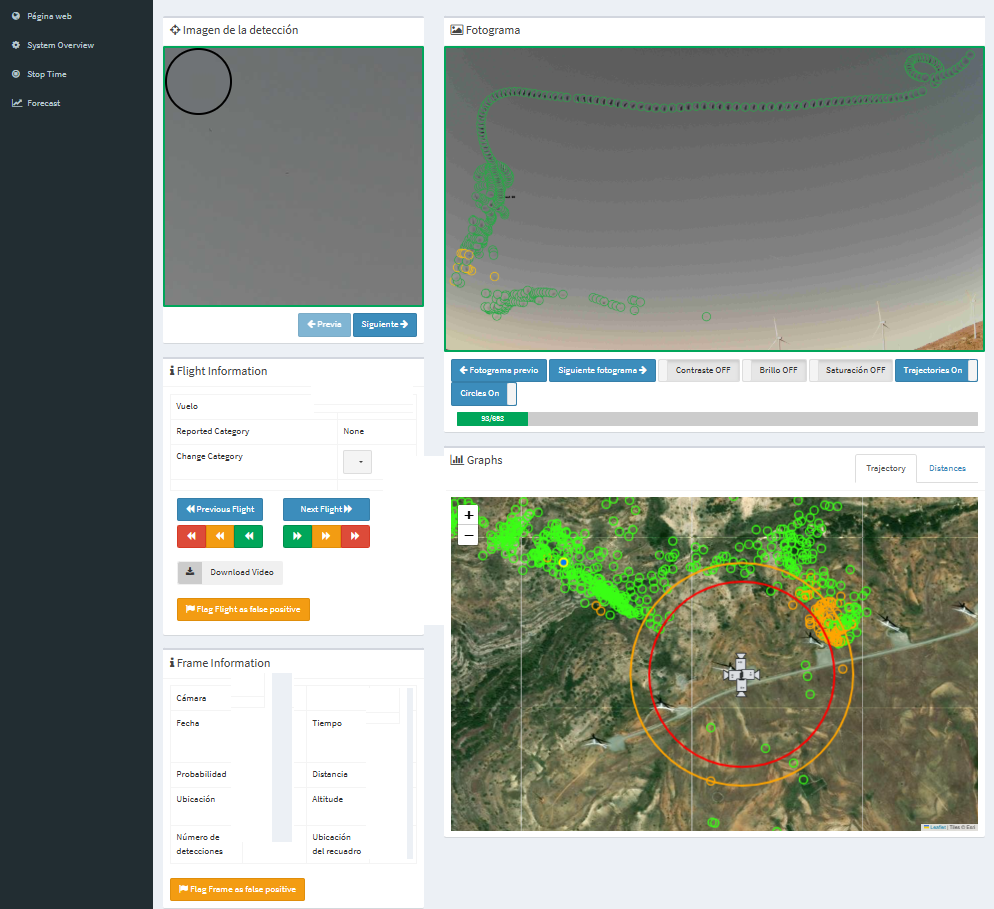Click the frame progress bar showing 93/683
Image resolution: width=994 pixels, height=909 pixels.
pos(716,419)
